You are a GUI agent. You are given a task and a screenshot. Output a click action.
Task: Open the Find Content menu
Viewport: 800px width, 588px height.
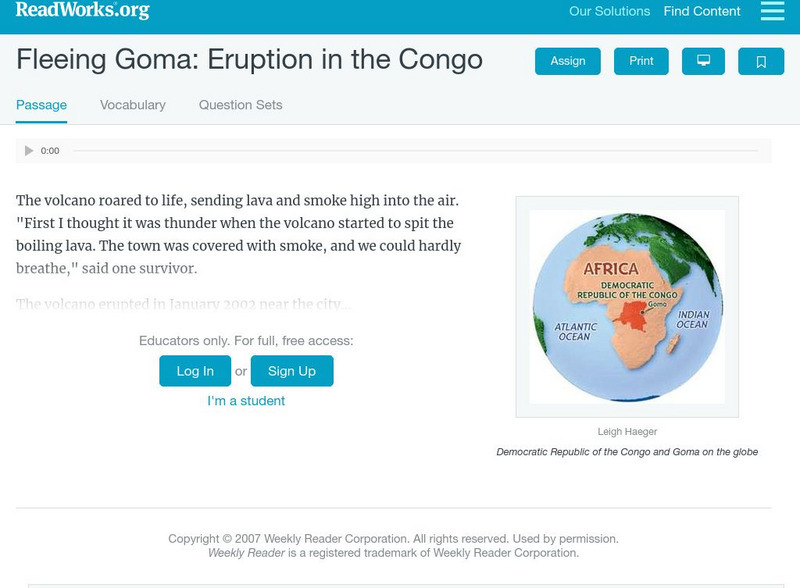[702, 12]
